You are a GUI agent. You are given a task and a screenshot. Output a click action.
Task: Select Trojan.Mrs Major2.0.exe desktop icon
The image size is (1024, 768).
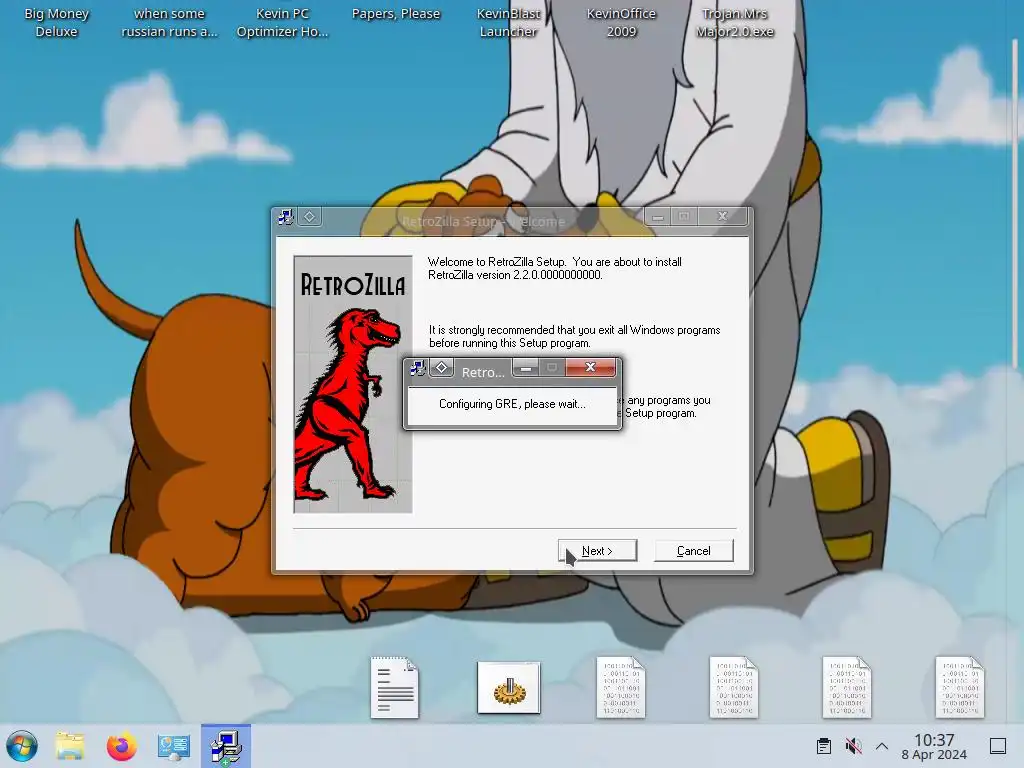(735, 22)
